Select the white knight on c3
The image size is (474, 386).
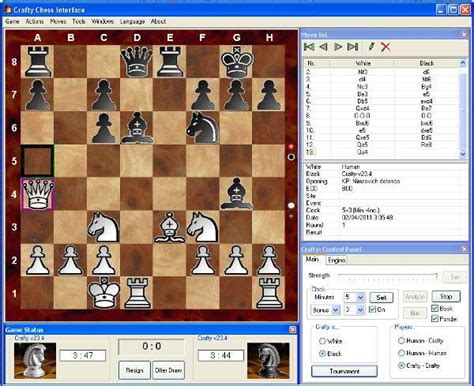pyautogui.click(x=104, y=227)
